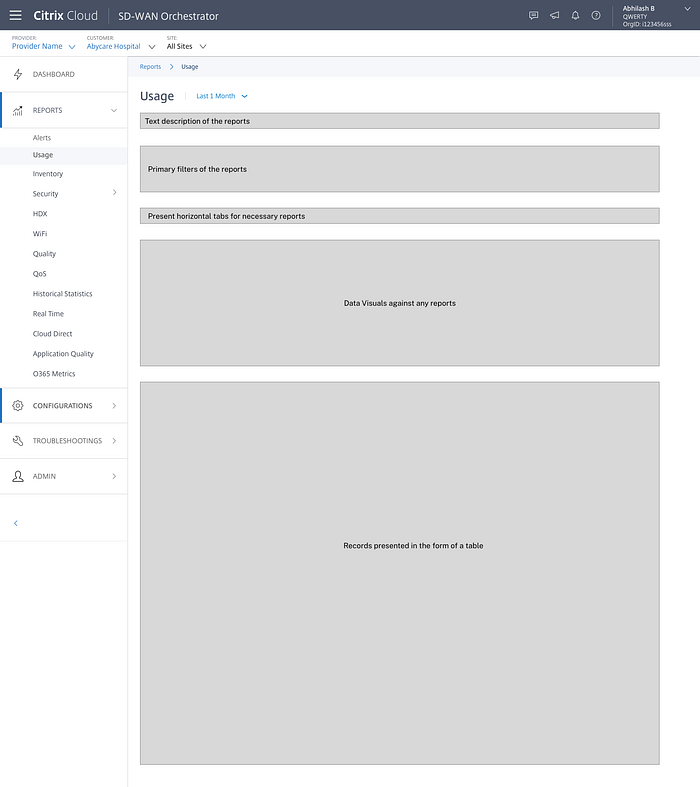Screen dimensions: 700x787
Task: Click the horizontal tabs placeholder bar
Action: (399, 216)
